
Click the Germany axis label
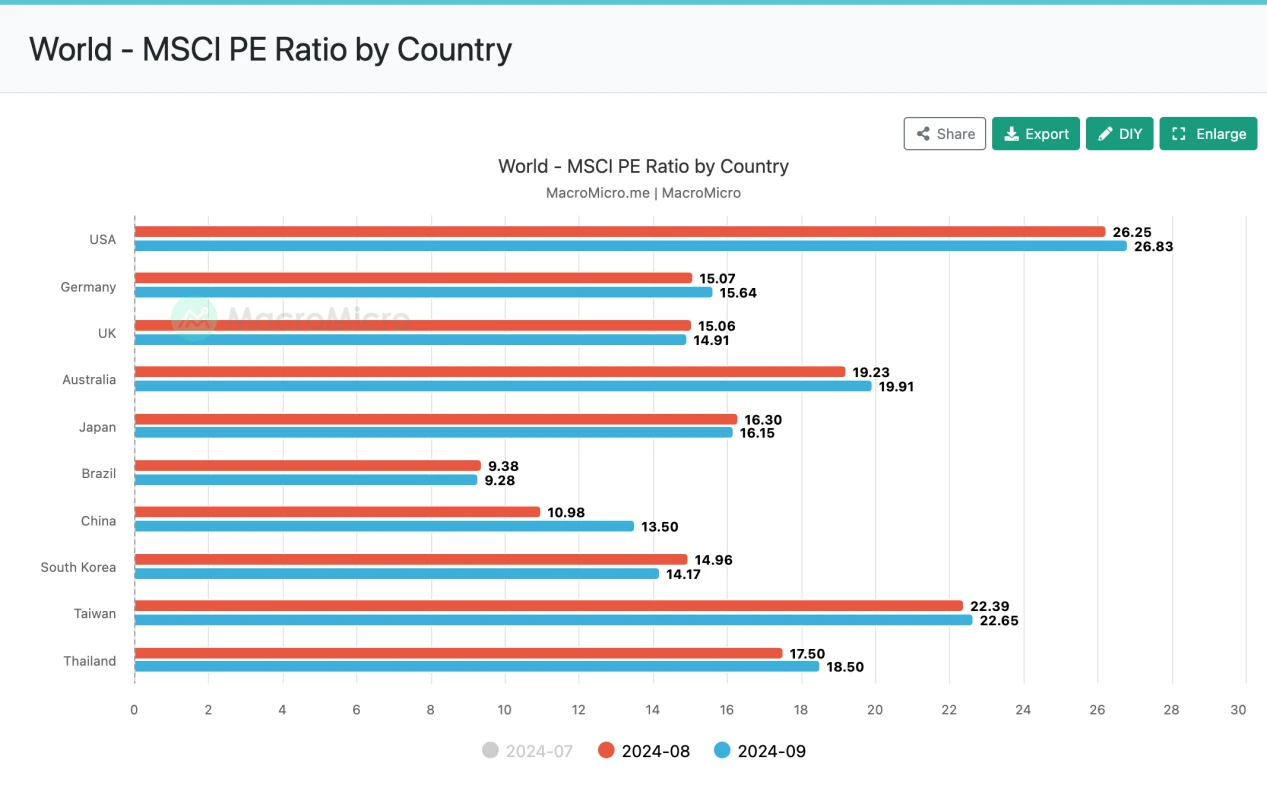pos(88,287)
